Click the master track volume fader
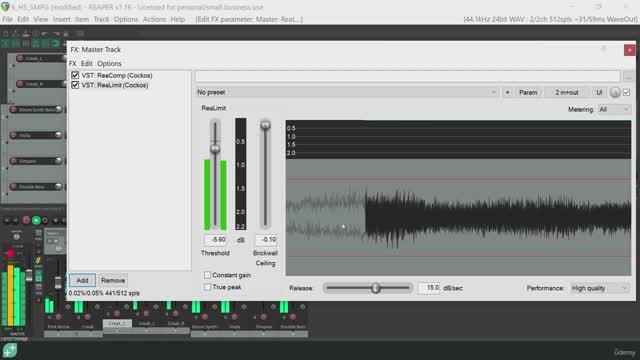Screen dimensions: 640x360 pos(29,276)
